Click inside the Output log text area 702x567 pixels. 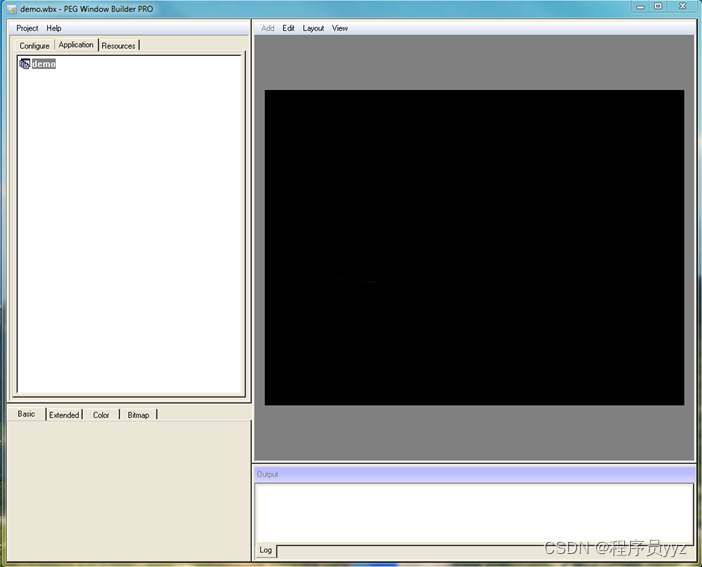[x=474, y=514]
